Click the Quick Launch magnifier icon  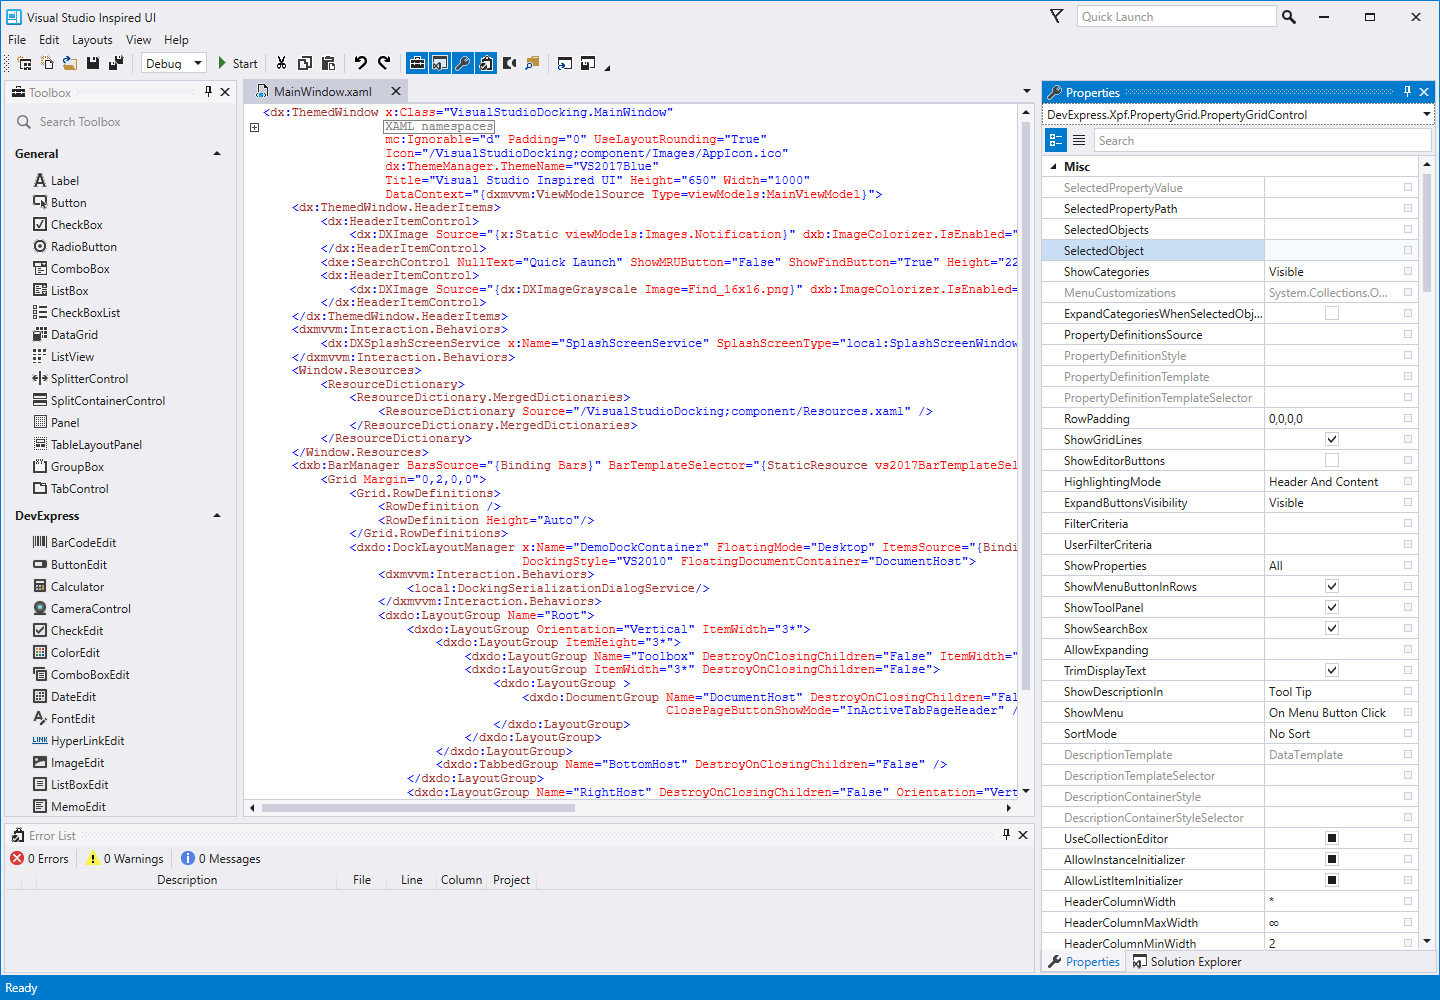pyautogui.click(x=1289, y=17)
